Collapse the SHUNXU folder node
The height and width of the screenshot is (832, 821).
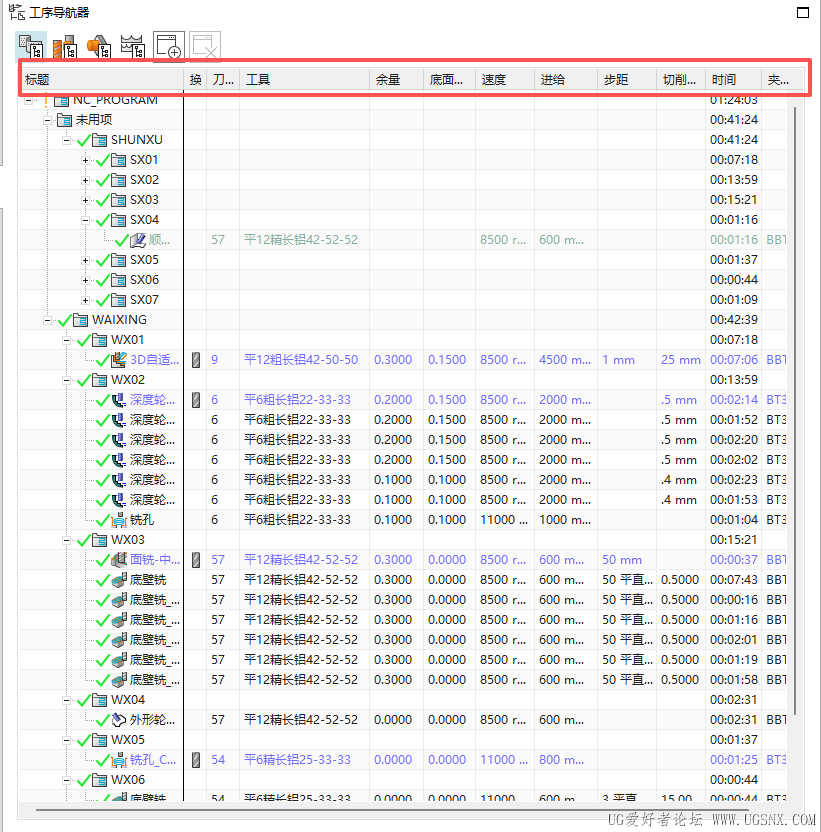click(x=66, y=140)
